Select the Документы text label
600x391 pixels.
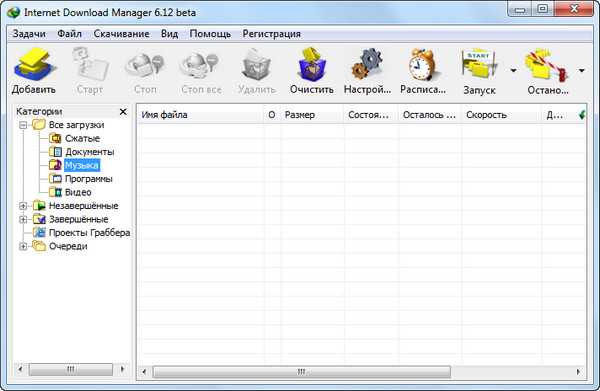(90, 152)
